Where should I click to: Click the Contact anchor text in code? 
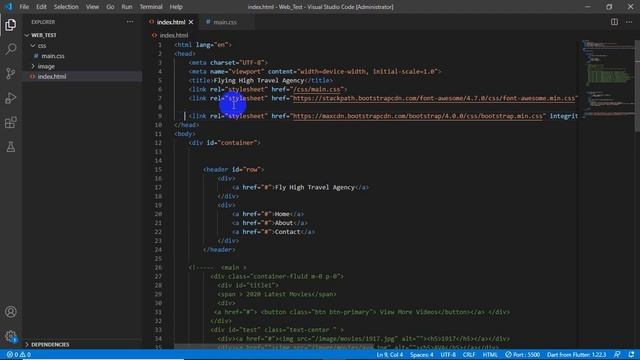pyautogui.click(x=287, y=232)
